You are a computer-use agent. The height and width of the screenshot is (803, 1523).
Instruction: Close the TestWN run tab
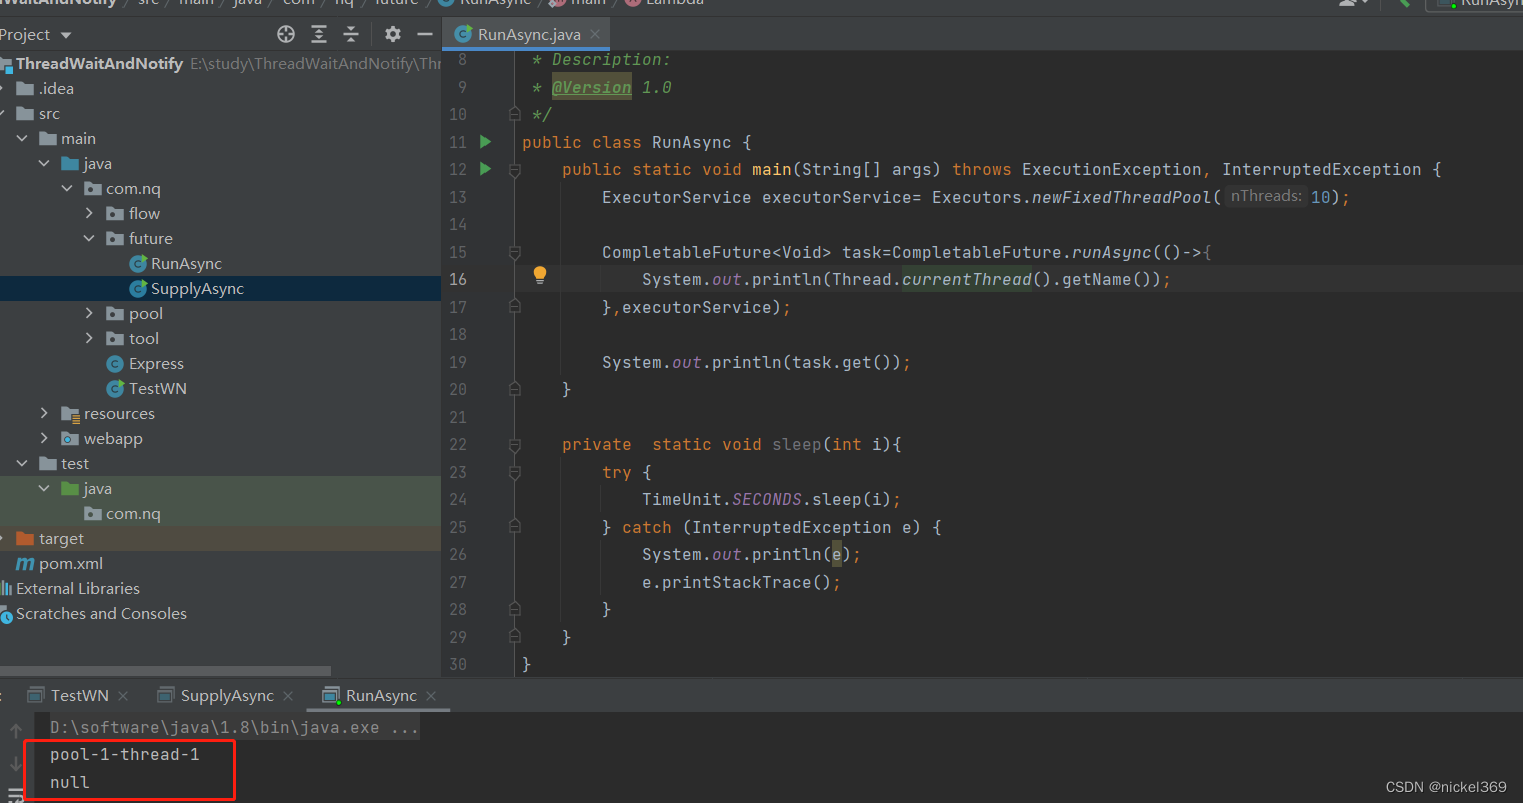pos(123,695)
